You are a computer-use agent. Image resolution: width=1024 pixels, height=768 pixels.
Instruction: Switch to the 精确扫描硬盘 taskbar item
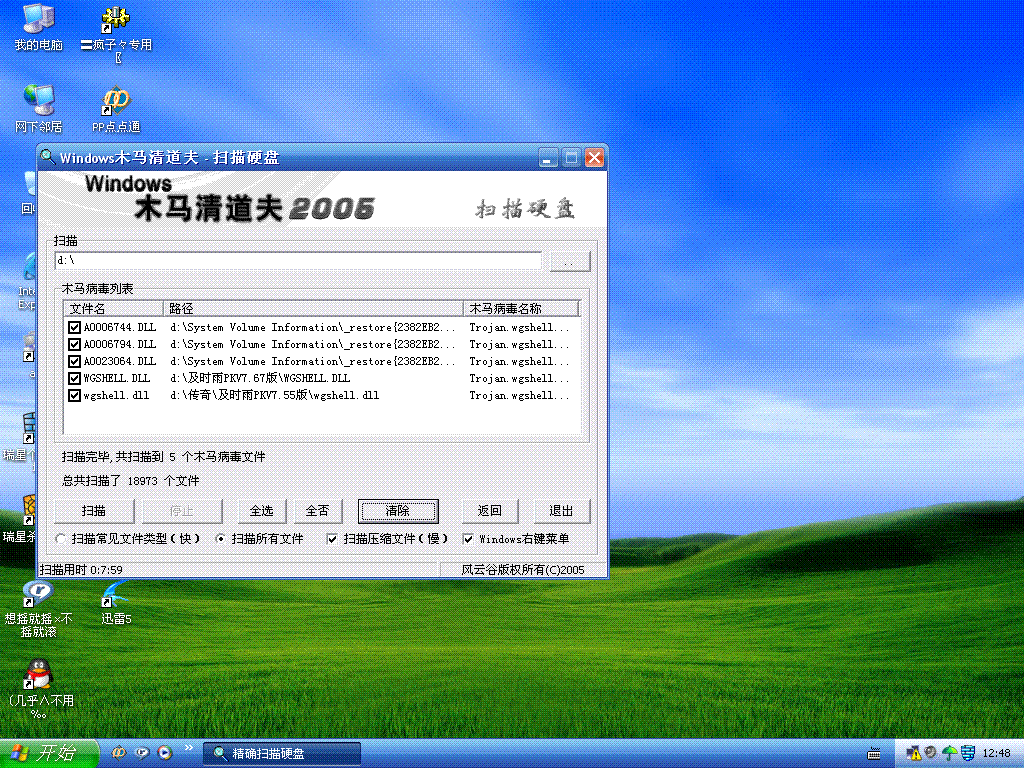(281, 754)
